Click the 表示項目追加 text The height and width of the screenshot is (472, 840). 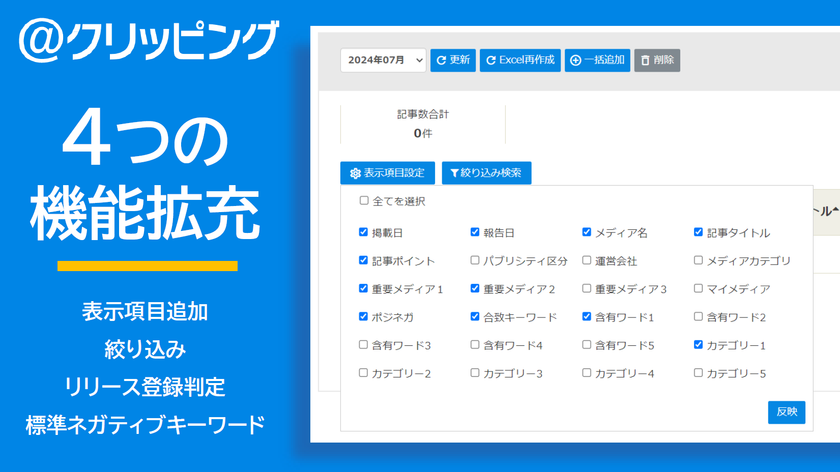145,312
